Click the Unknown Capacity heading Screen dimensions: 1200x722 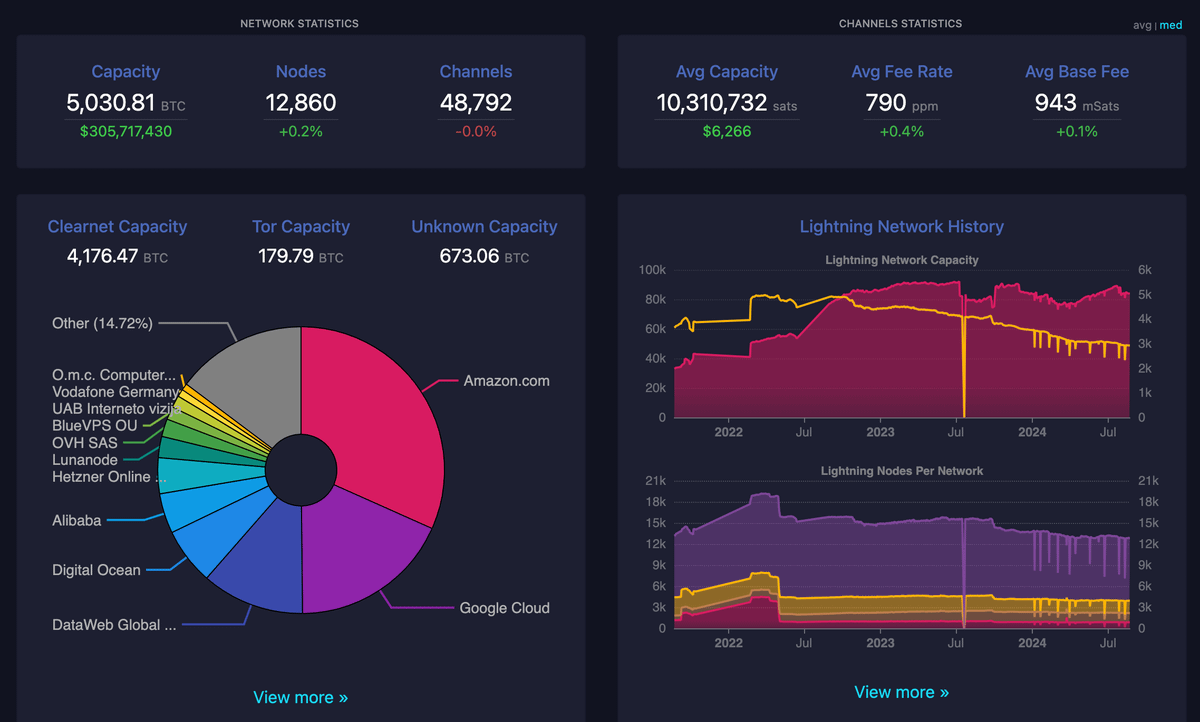click(x=484, y=227)
